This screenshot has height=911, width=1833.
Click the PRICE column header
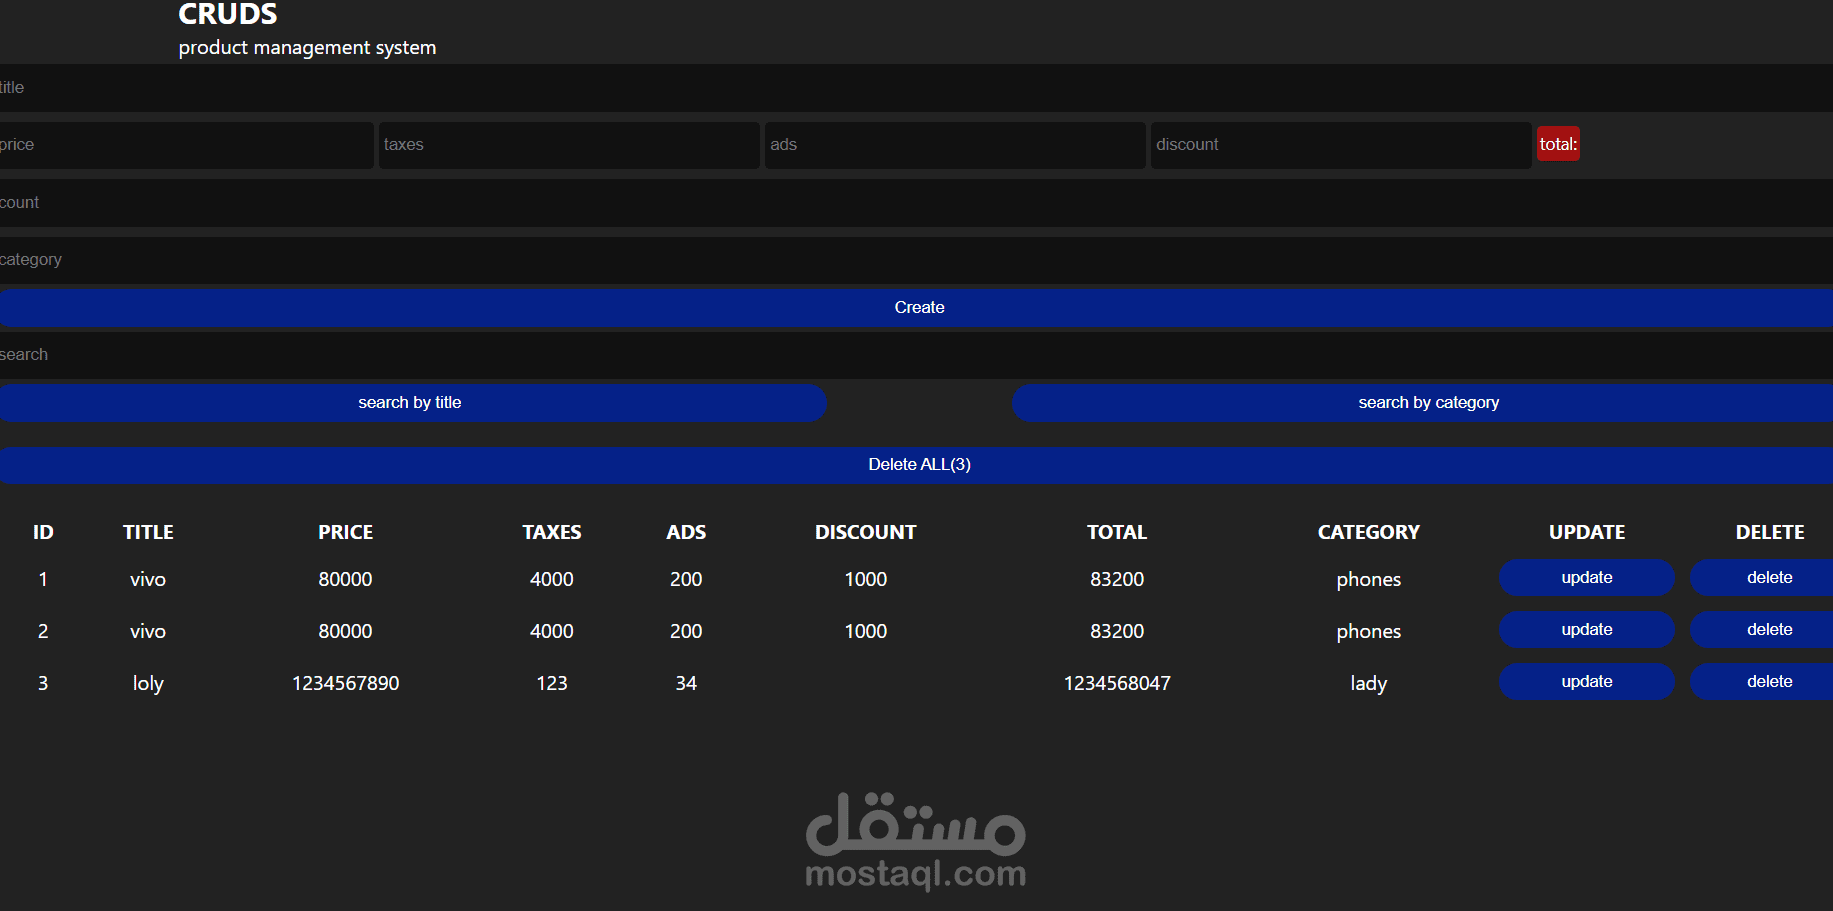coord(346,532)
